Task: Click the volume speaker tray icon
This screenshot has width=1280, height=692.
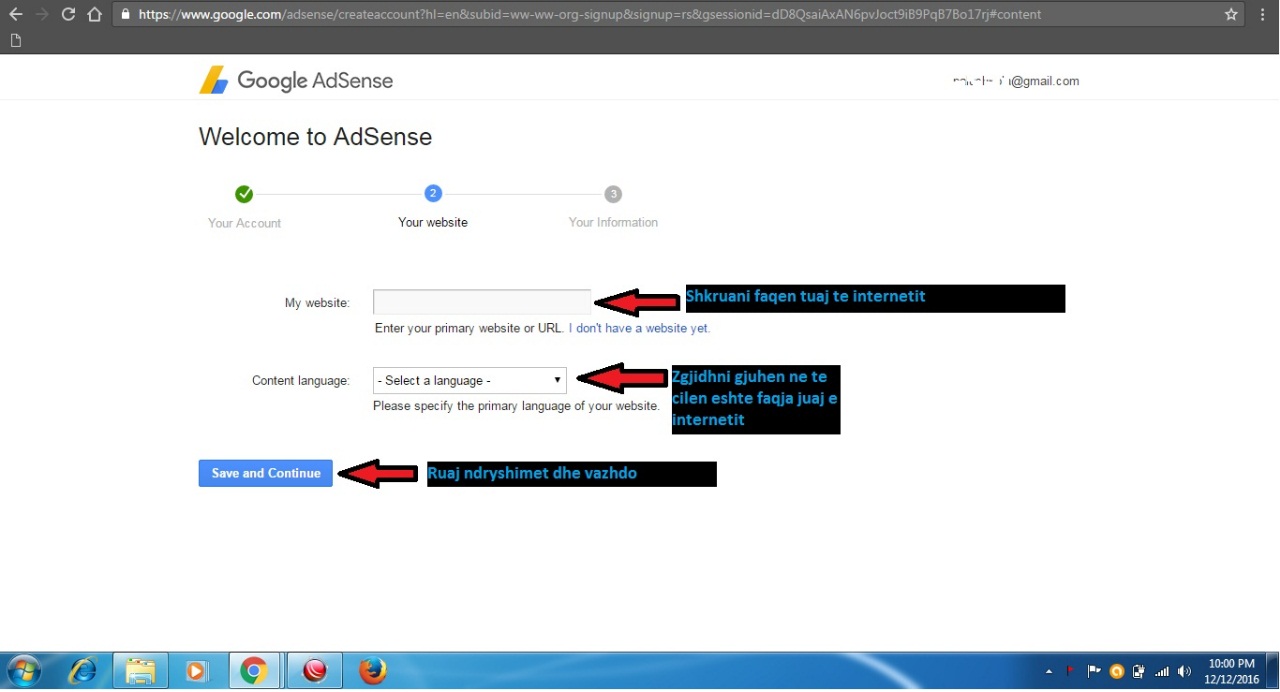Action: [x=1185, y=671]
